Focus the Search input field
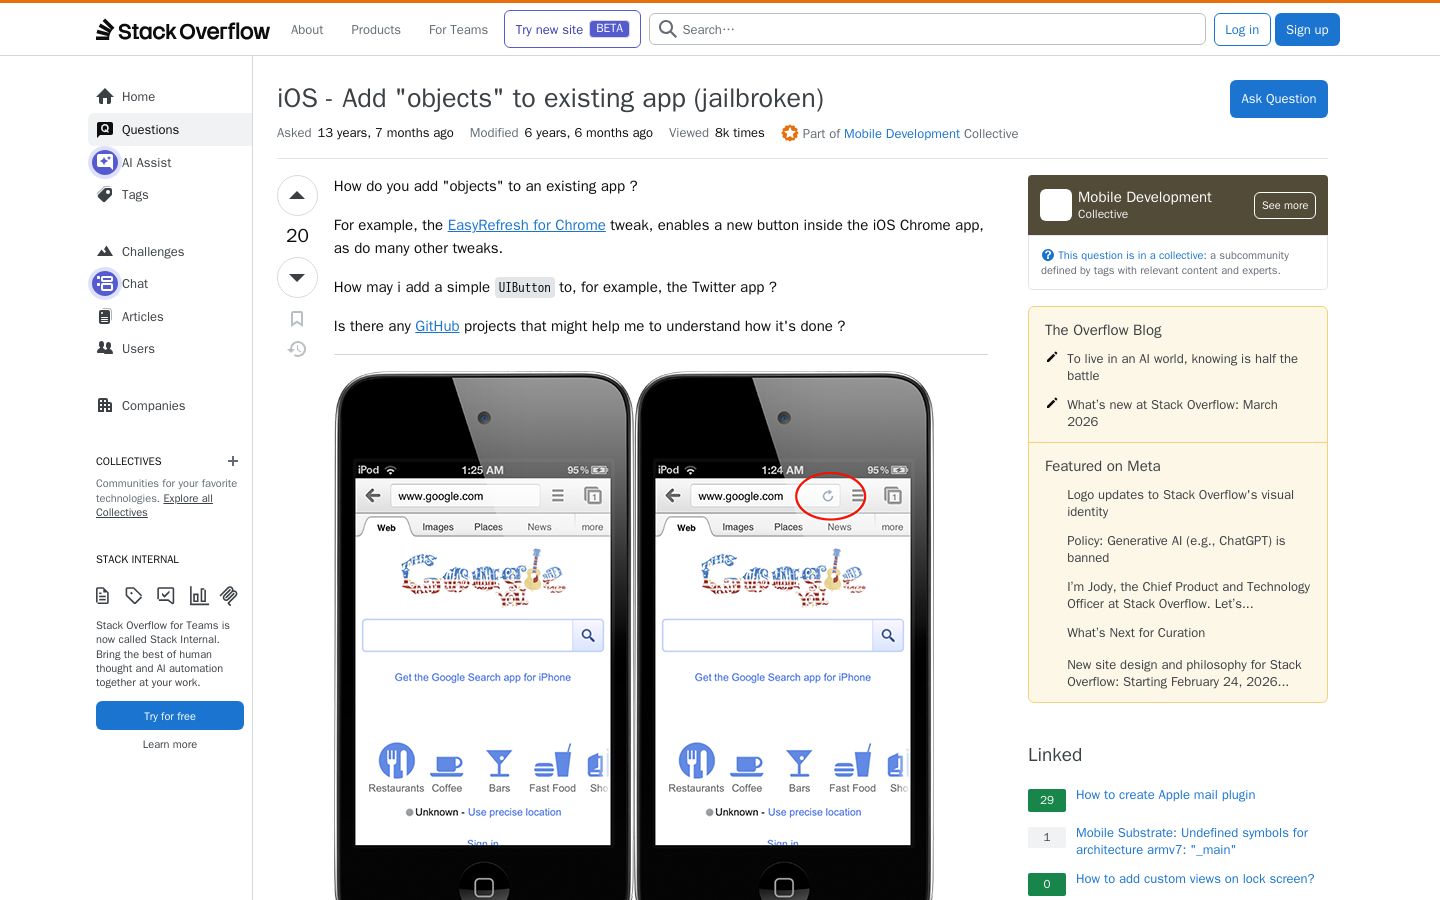 point(927,29)
